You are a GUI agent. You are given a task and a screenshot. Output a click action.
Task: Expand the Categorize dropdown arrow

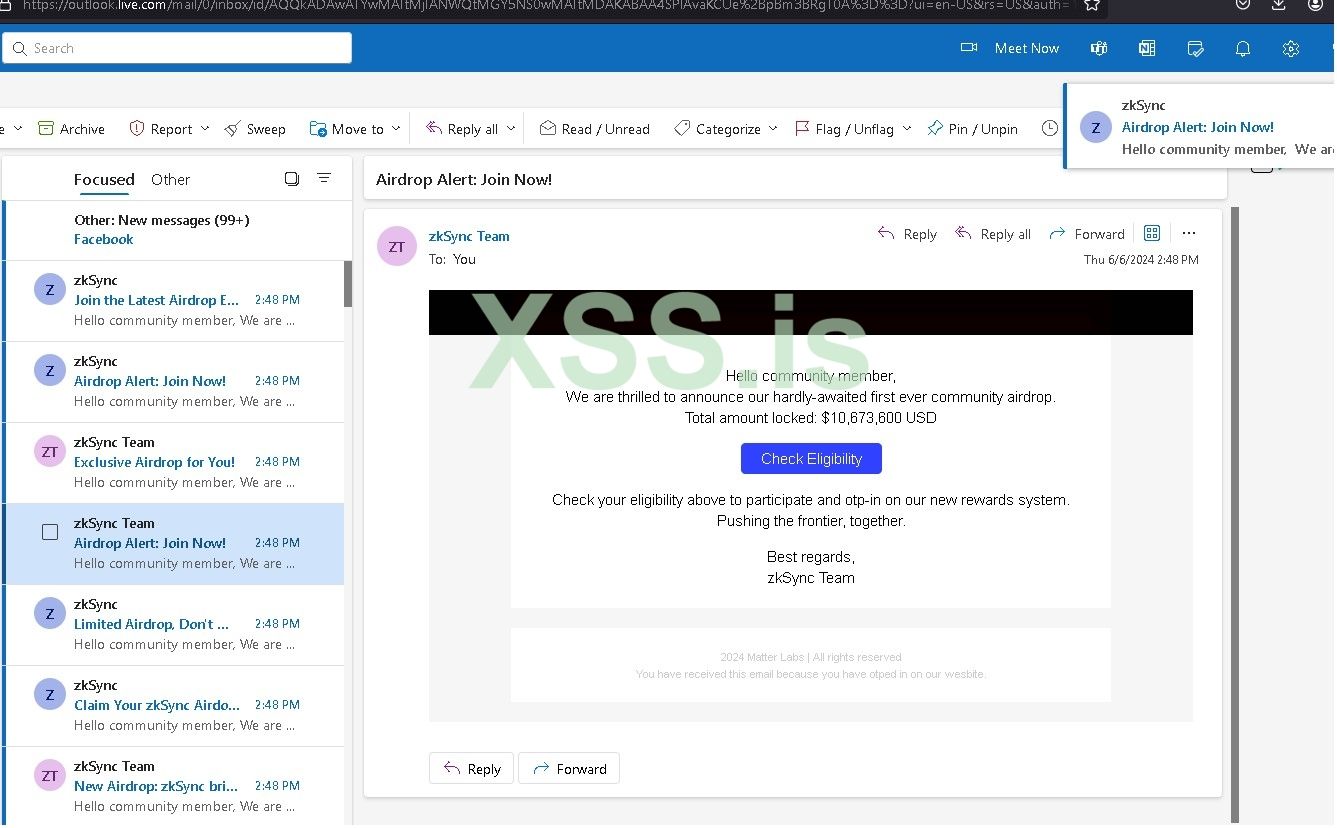click(x=773, y=129)
